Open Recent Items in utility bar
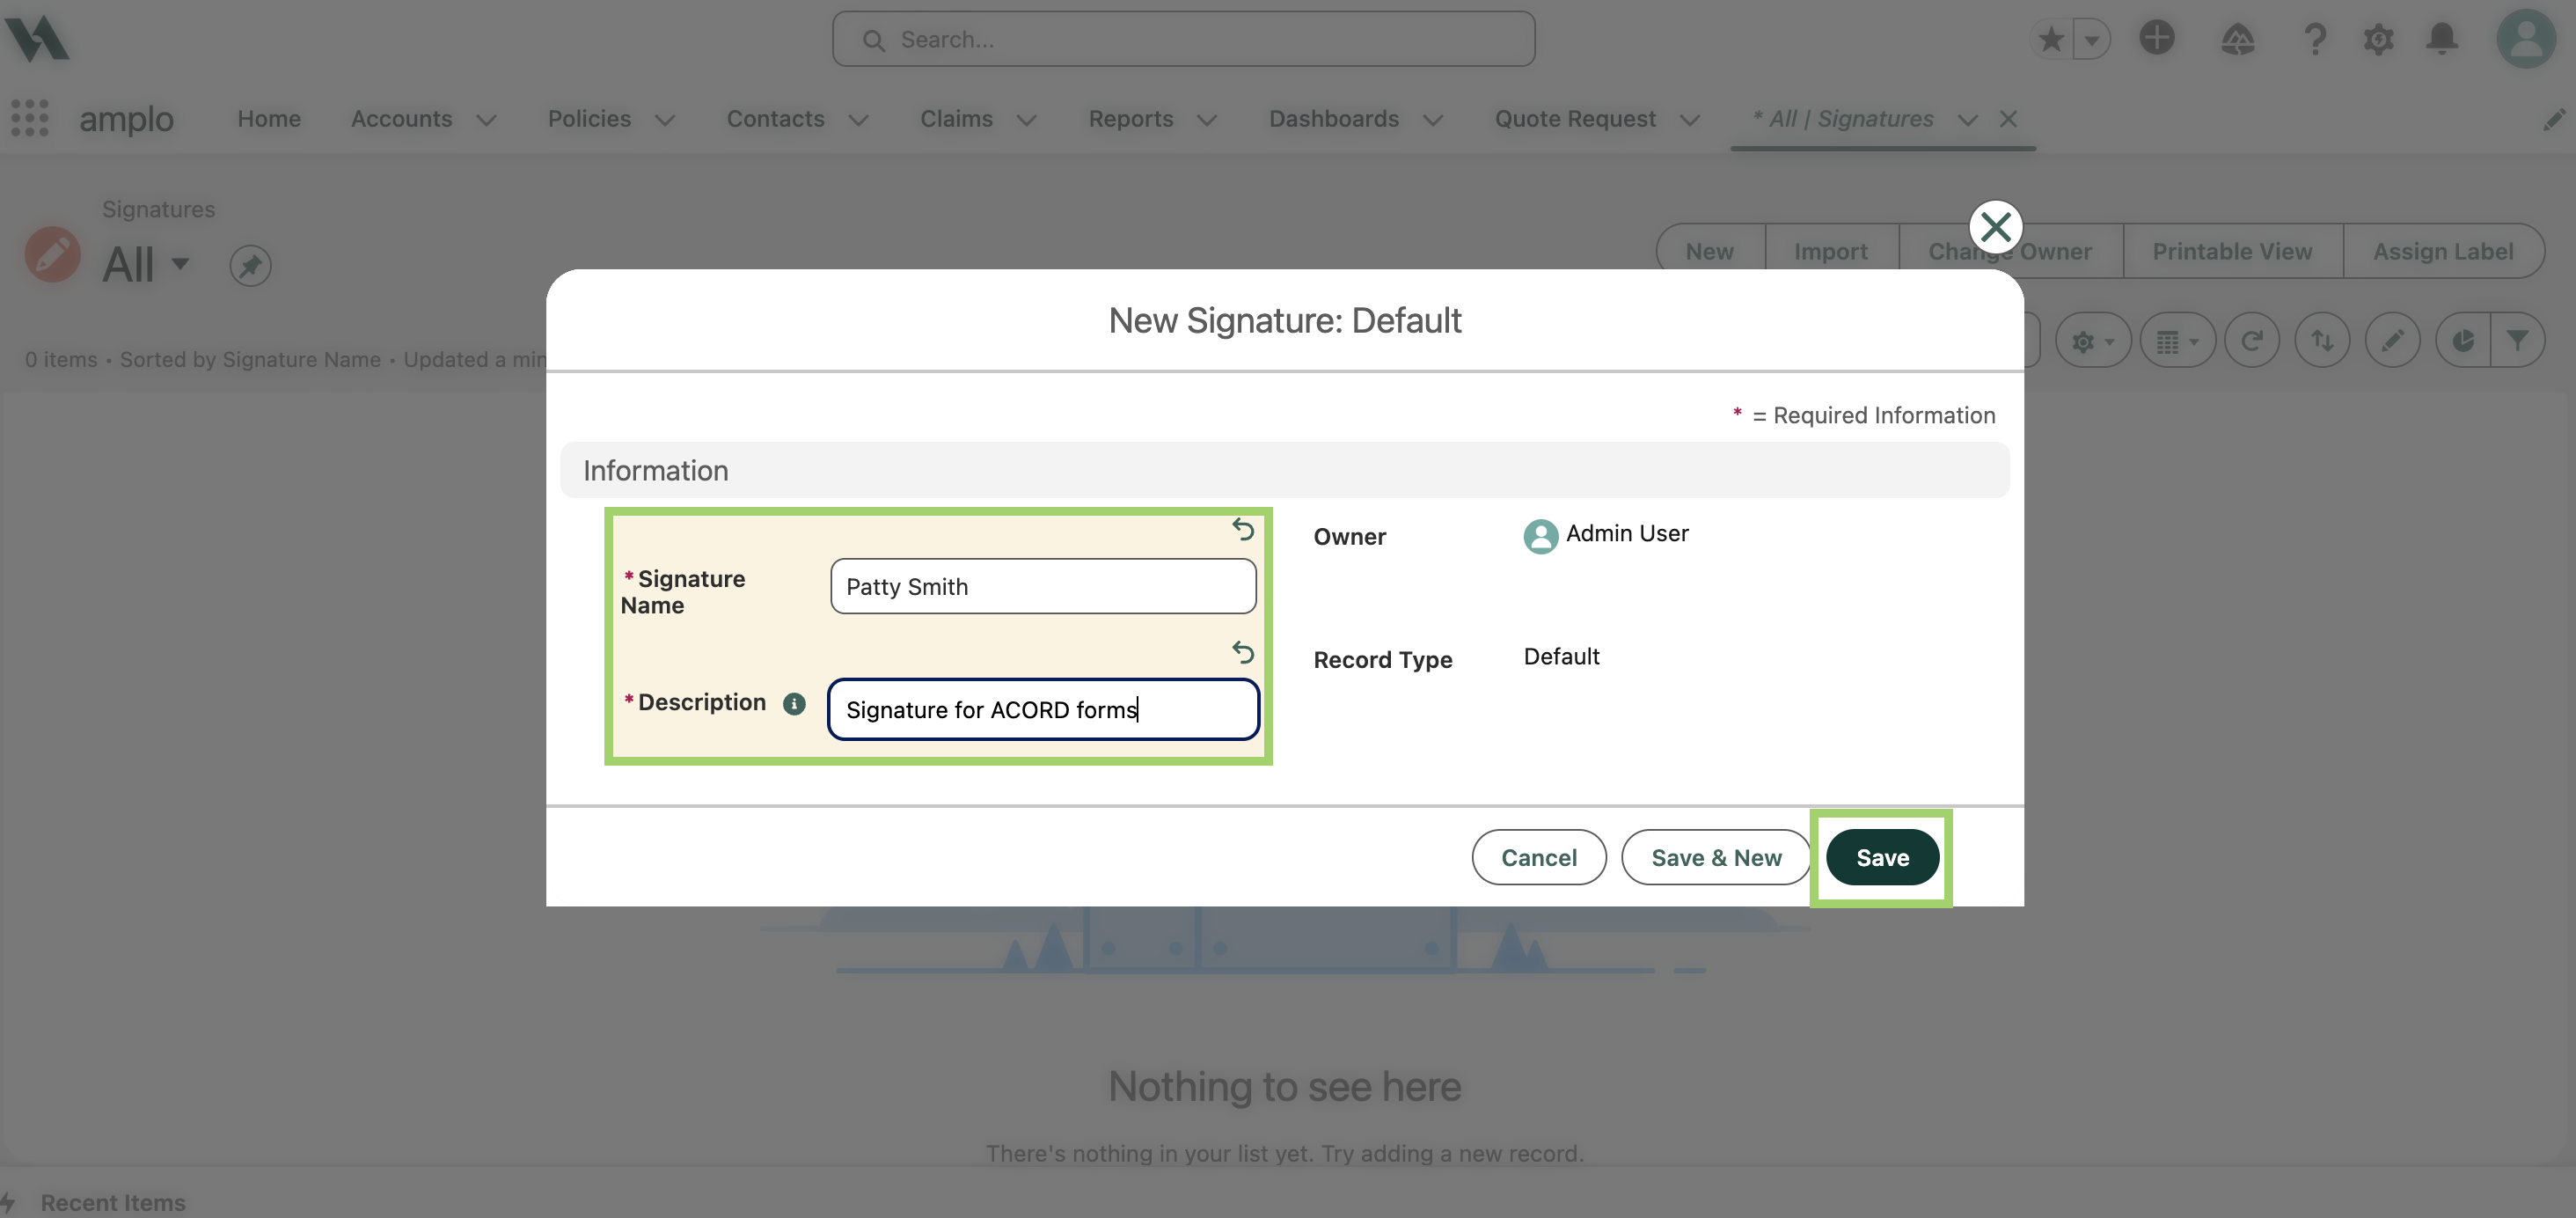The height and width of the screenshot is (1218, 2576). pyautogui.click(x=113, y=1203)
